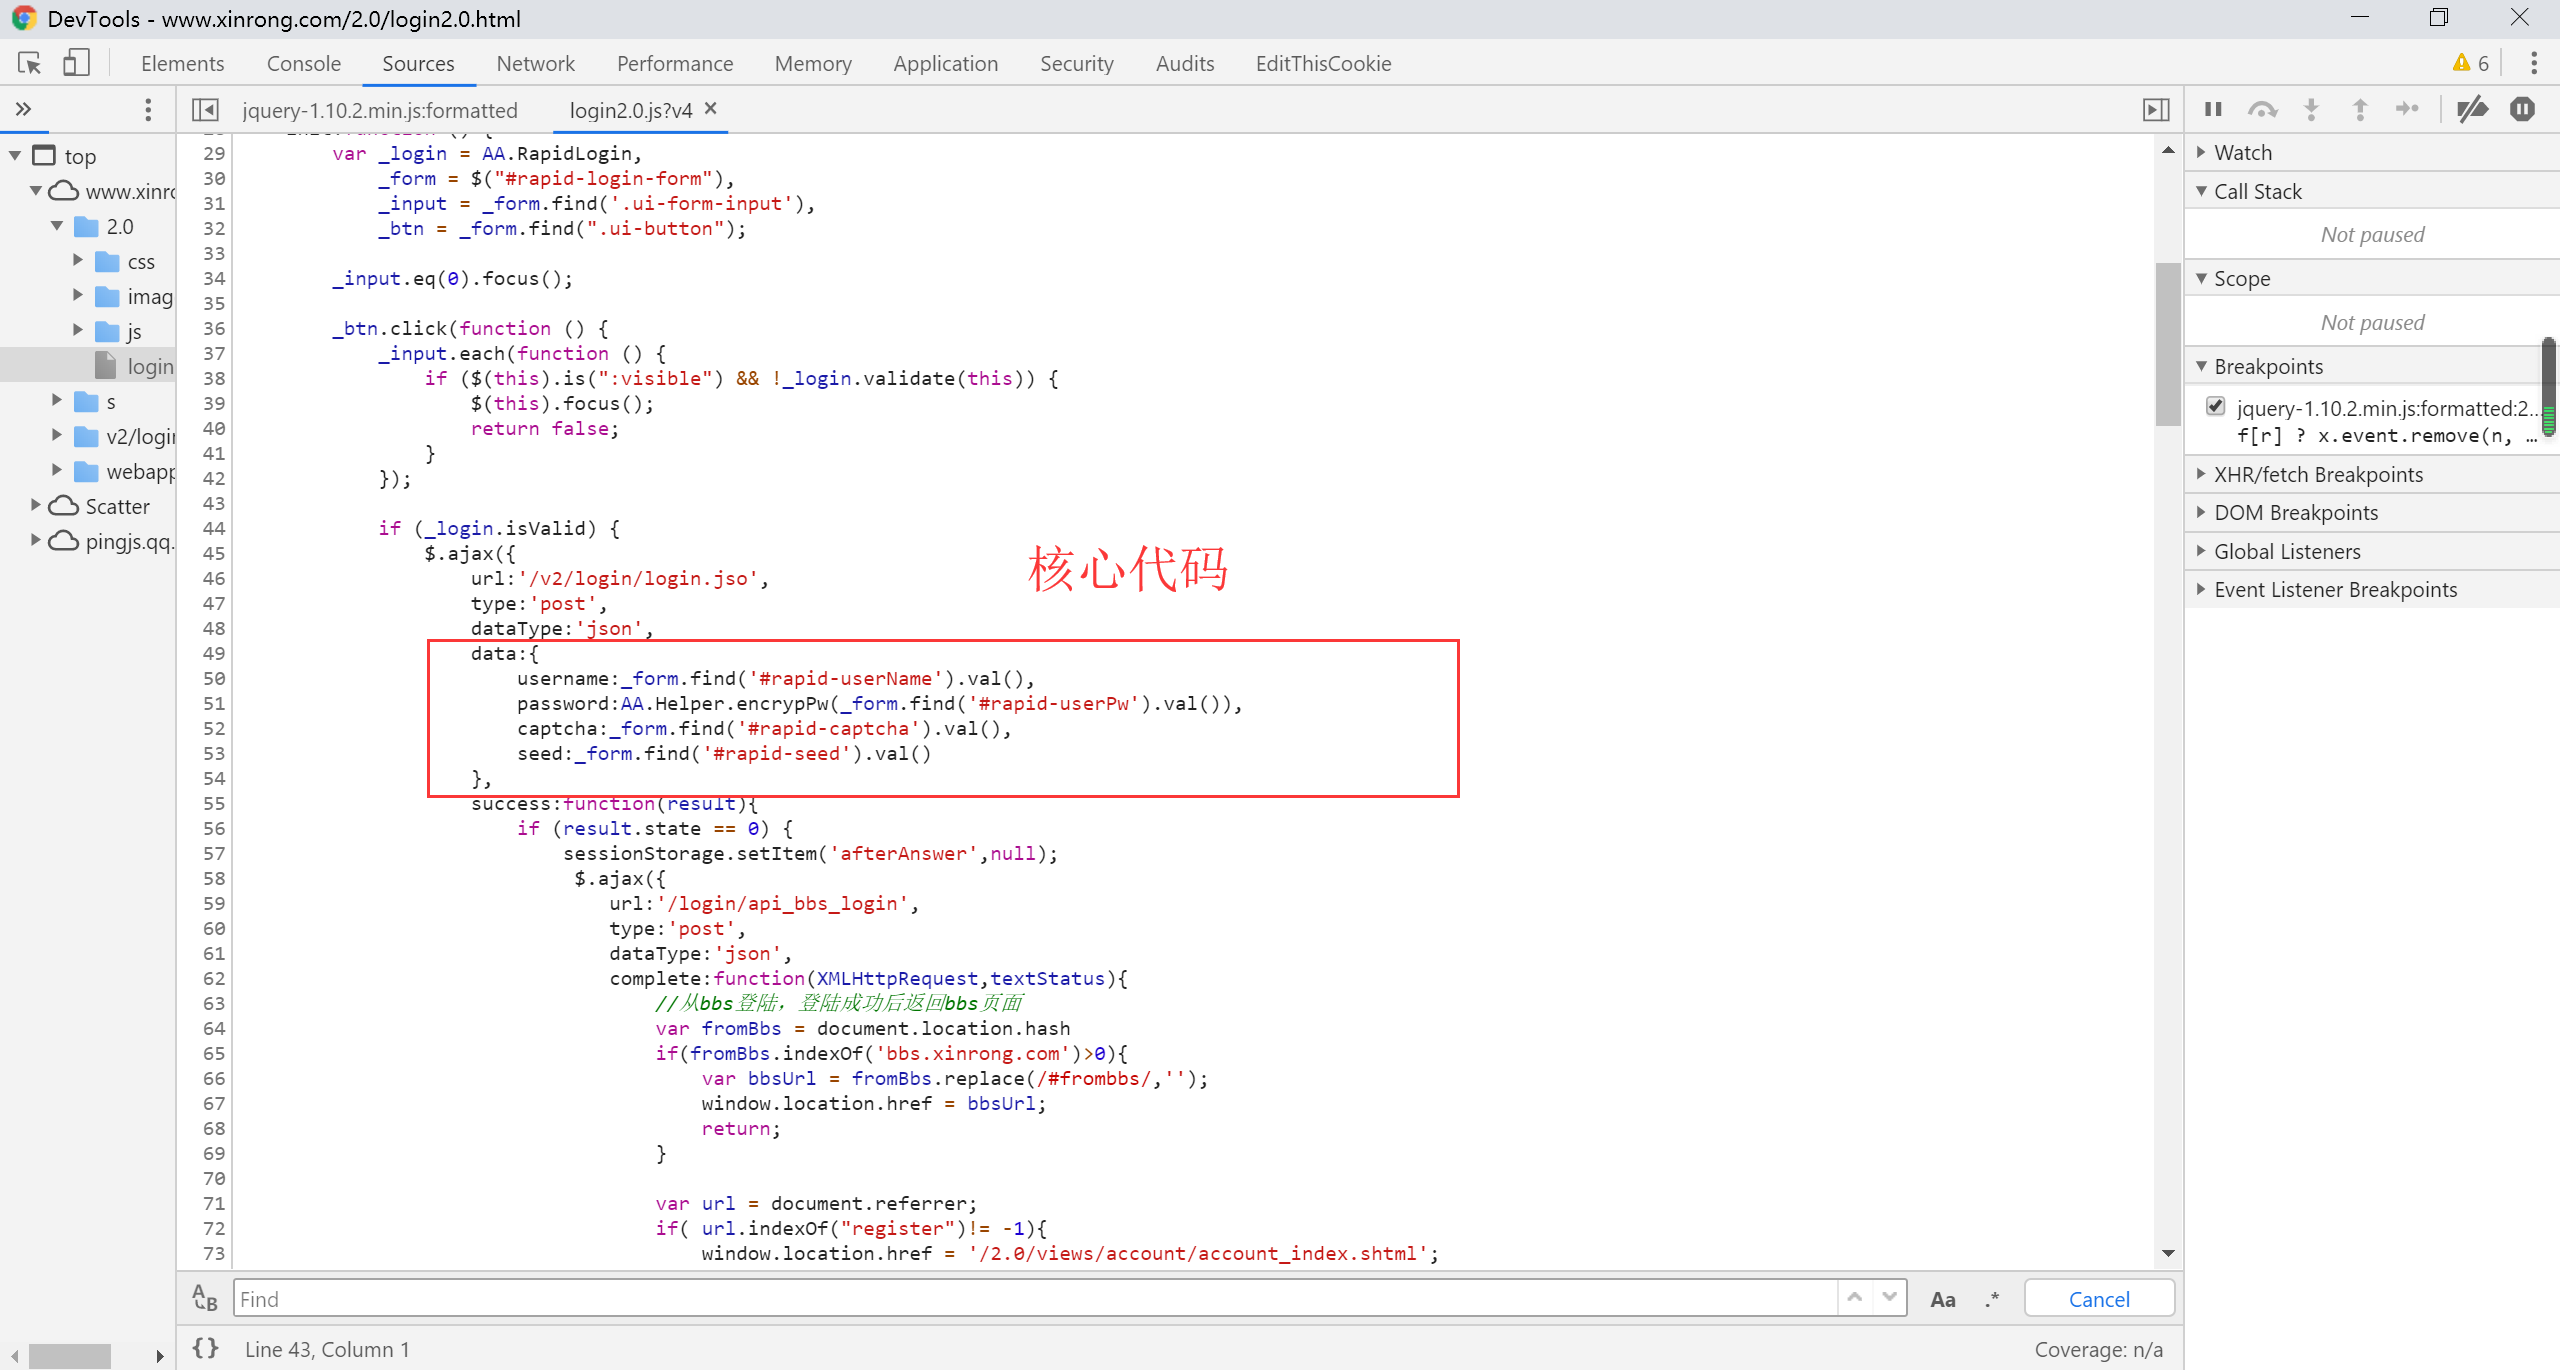The height and width of the screenshot is (1370, 2560).
Task: Click the deactivate breakpoints icon
Action: pyautogui.click(x=2472, y=109)
